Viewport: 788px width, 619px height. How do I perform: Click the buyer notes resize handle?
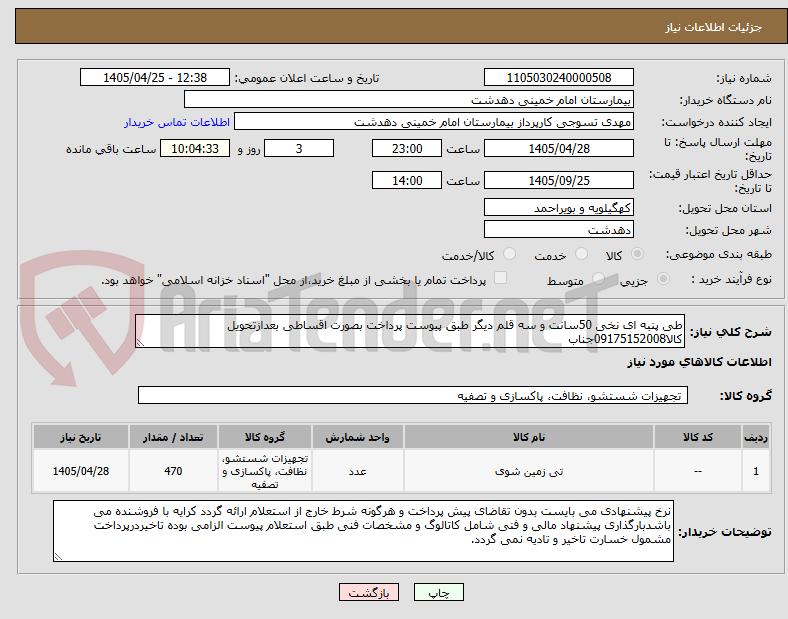58,556
